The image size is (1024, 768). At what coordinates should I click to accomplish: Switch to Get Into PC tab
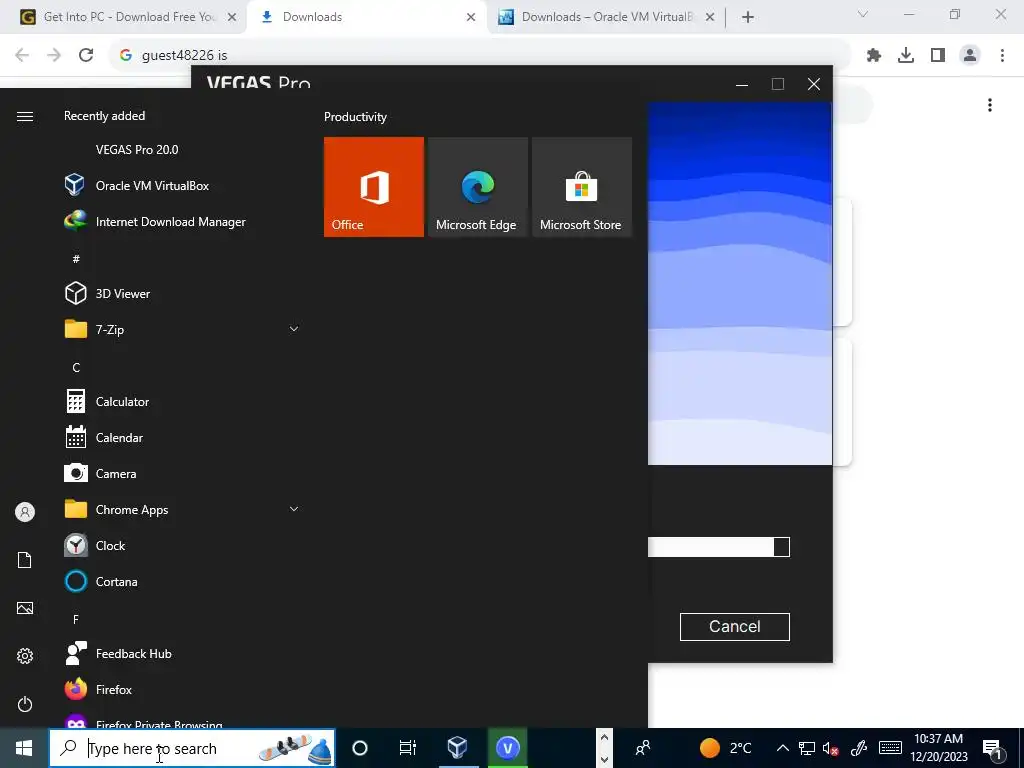[x=127, y=17]
